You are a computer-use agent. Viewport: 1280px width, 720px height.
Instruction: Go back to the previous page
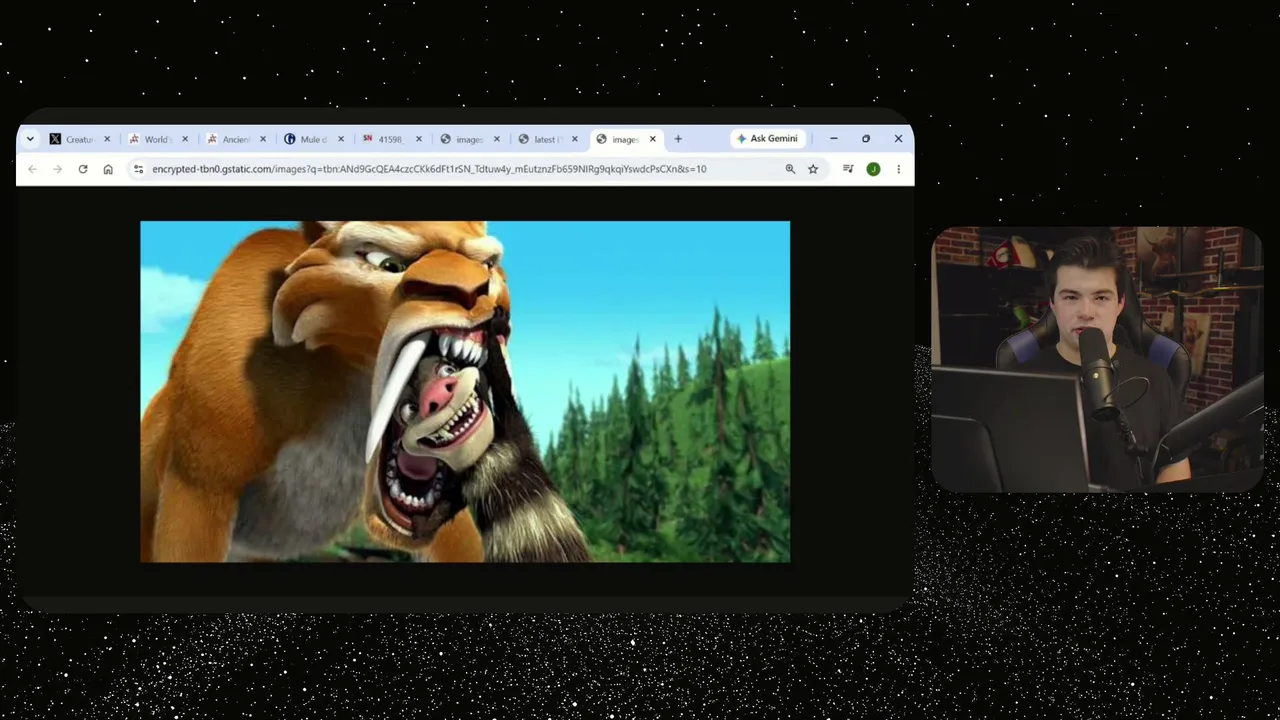32,169
